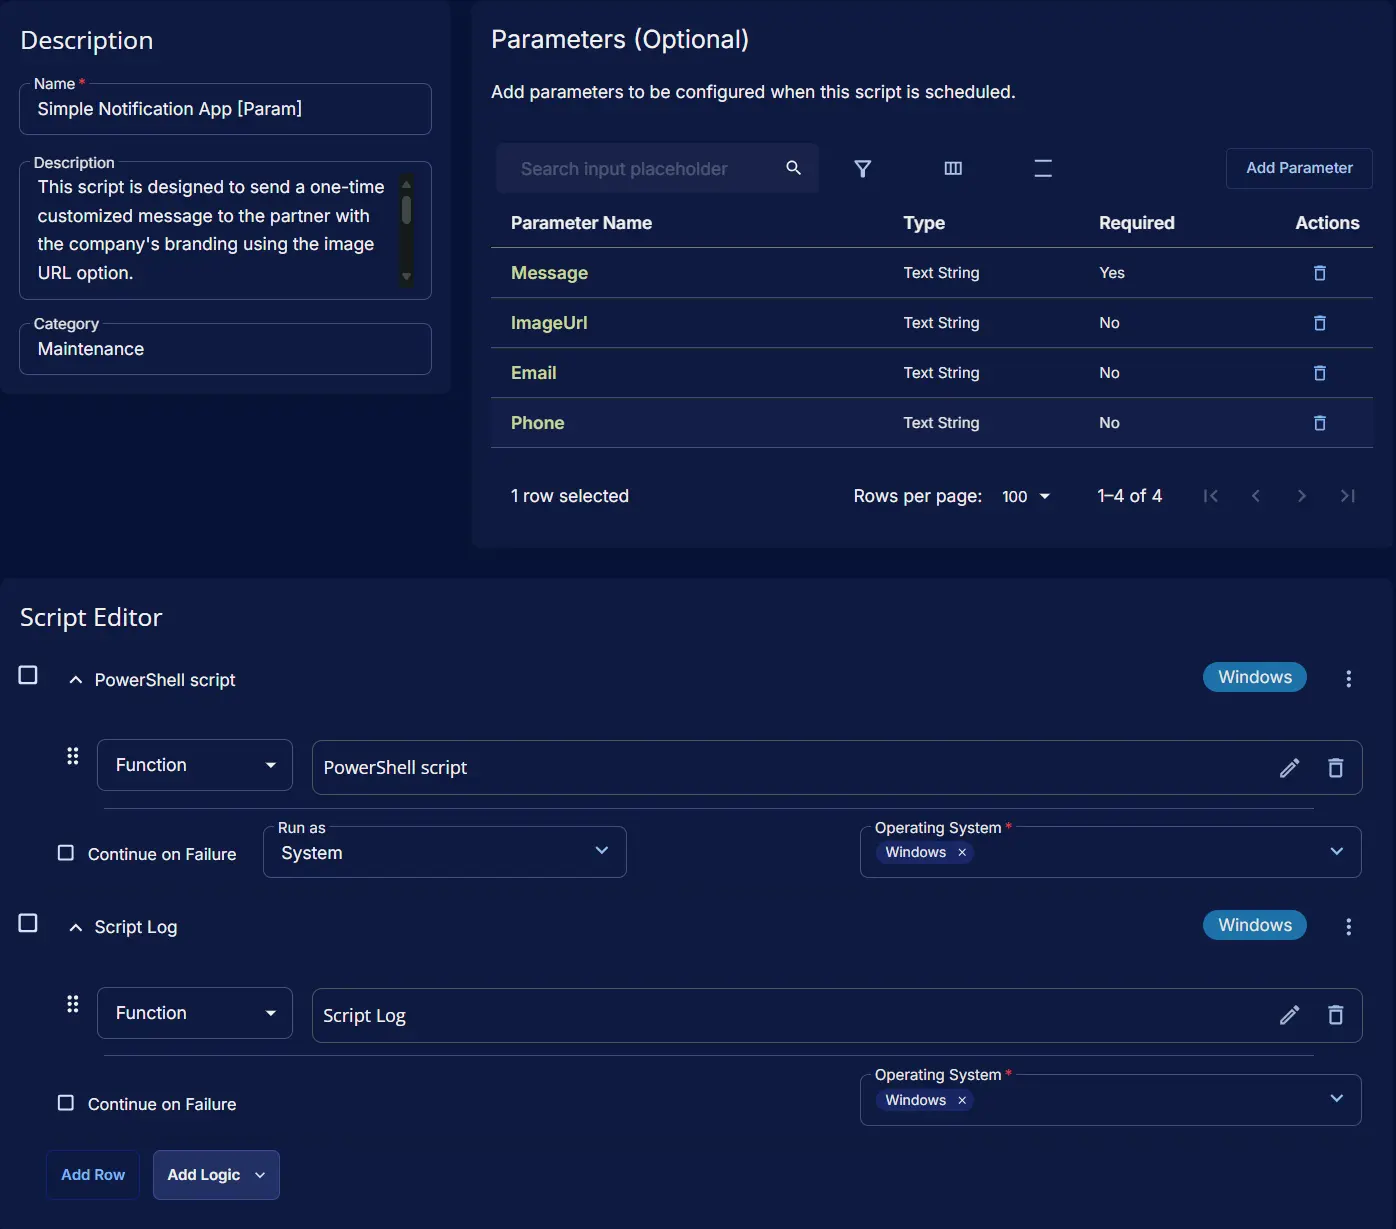Go to previous page of parameters
Image resolution: width=1396 pixels, height=1229 pixels.
1256,496
